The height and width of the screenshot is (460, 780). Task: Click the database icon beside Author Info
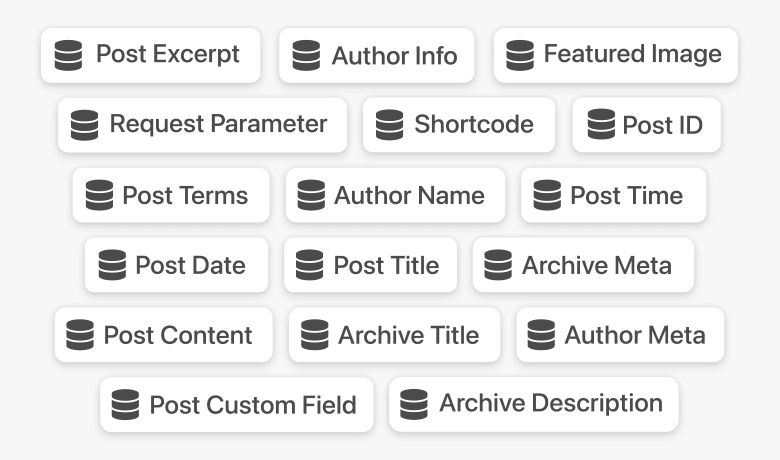coord(306,55)
